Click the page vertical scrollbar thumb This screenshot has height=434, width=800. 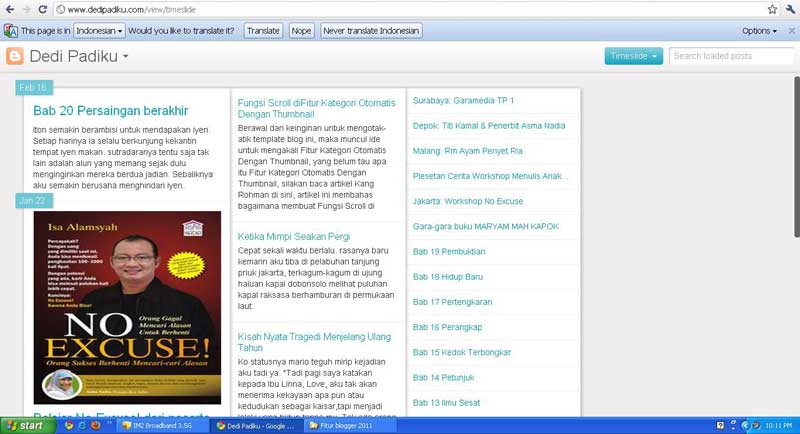coord(796,157)
